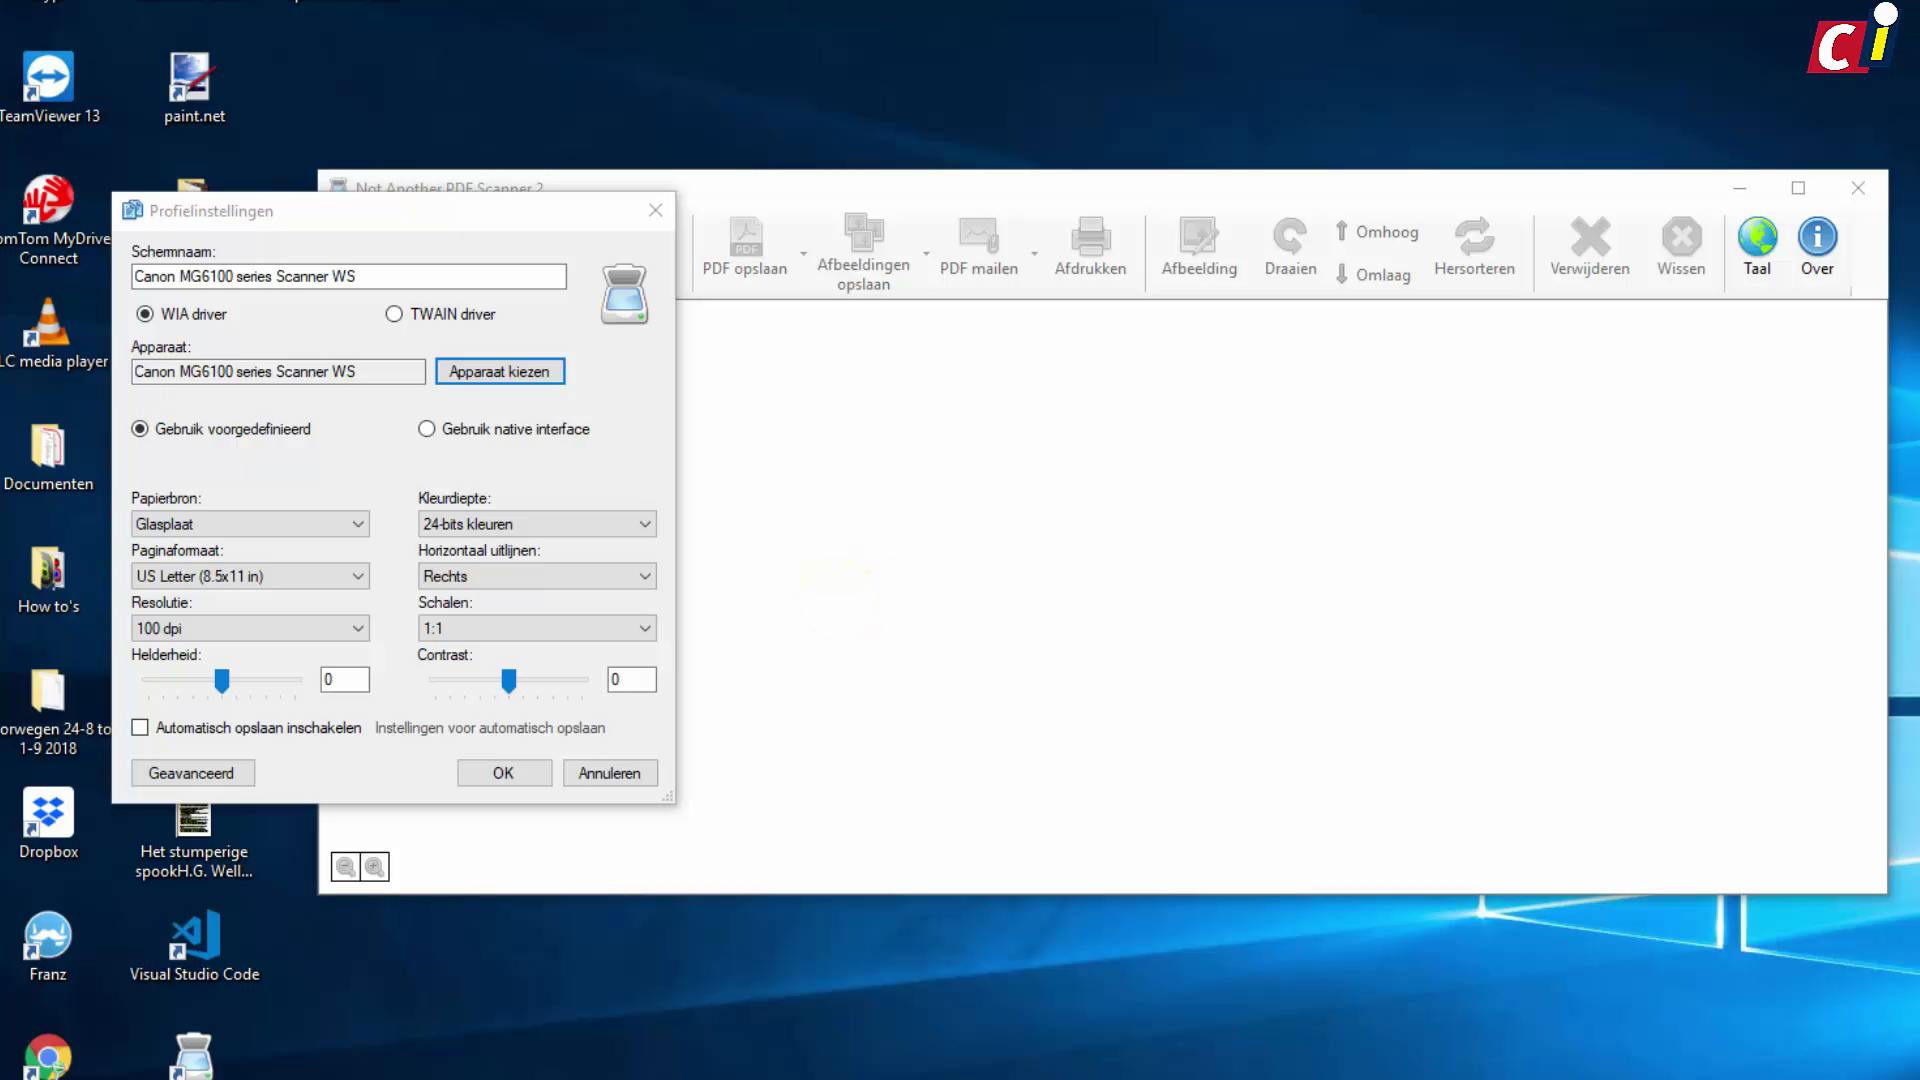Click the PDF opslaan toolbar icon
The image size is (1920, 1080).
click(x=745, y=238)
